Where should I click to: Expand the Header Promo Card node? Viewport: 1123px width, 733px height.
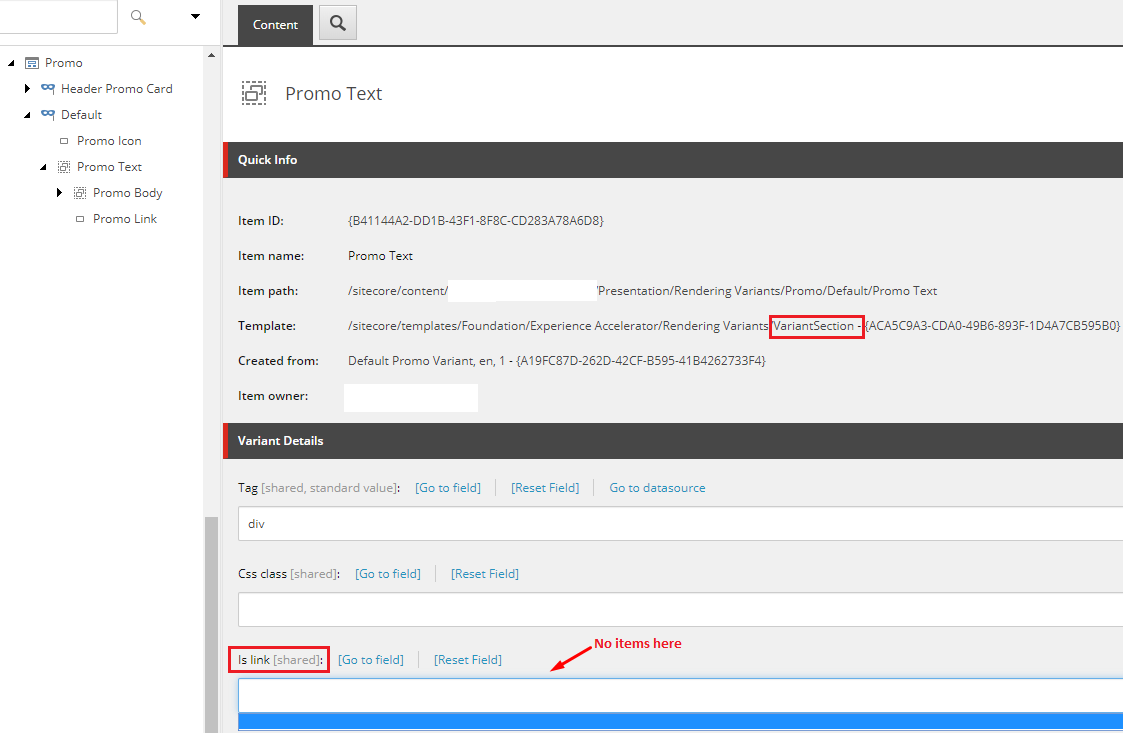click(x=26, y=88)
